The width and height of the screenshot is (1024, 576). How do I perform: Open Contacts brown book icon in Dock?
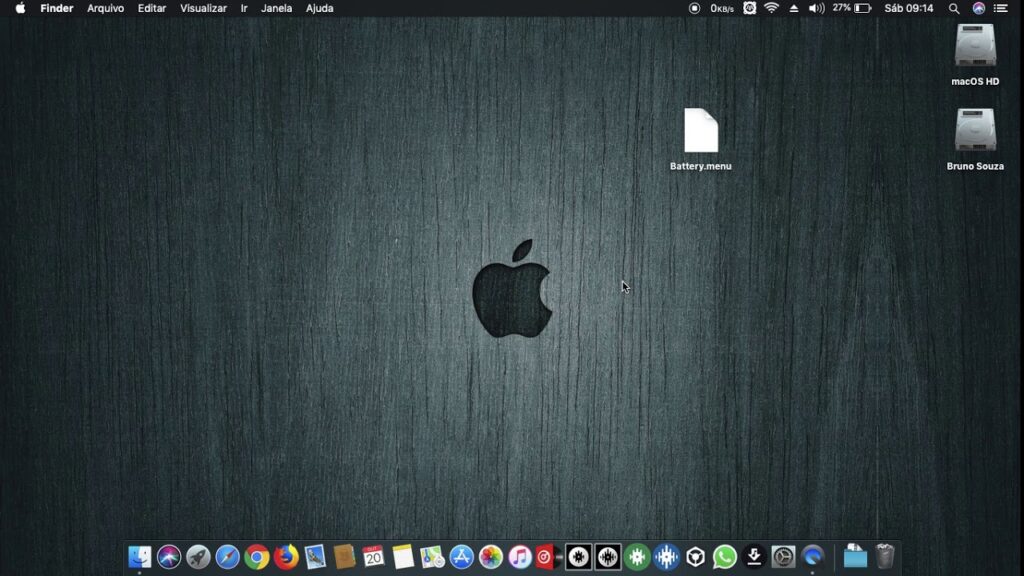[344, 557]
